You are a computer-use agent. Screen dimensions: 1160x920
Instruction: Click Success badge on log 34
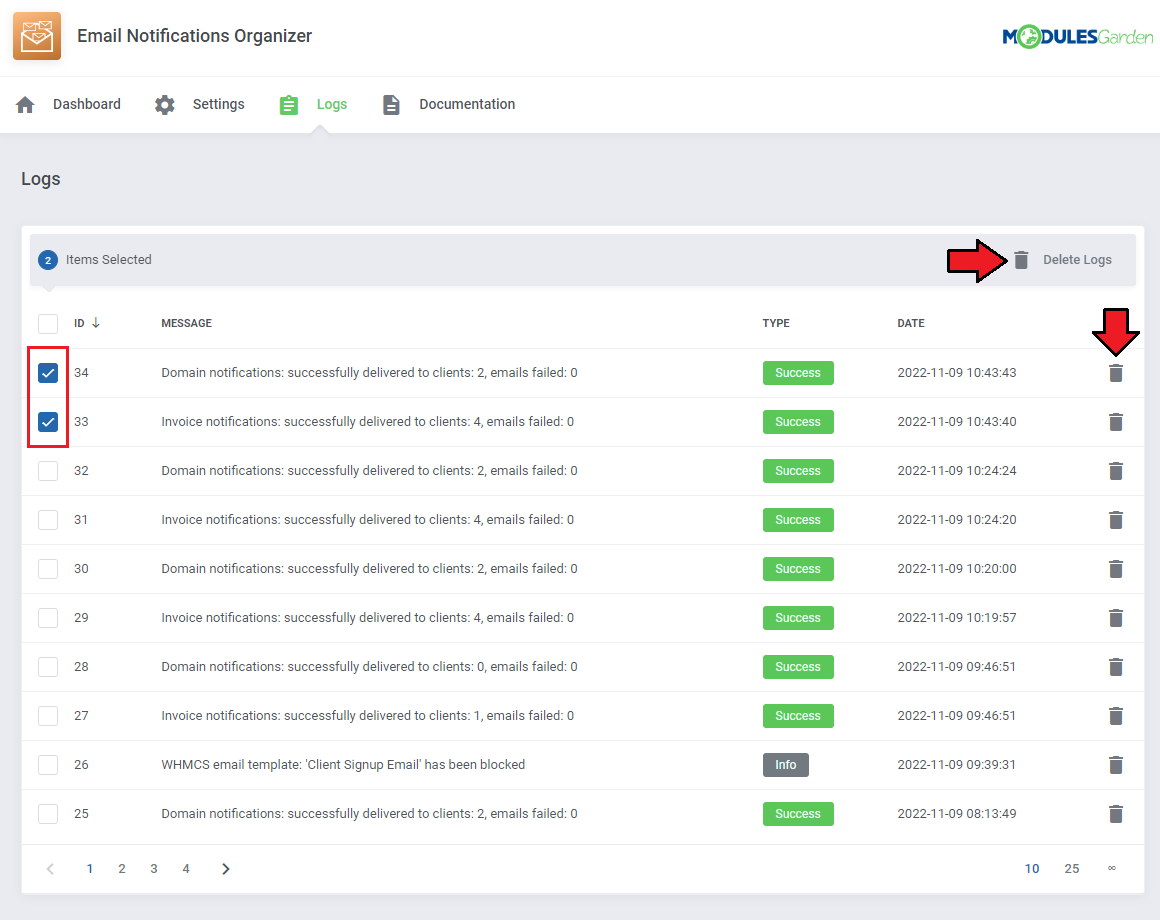click(x=798, y=373)
